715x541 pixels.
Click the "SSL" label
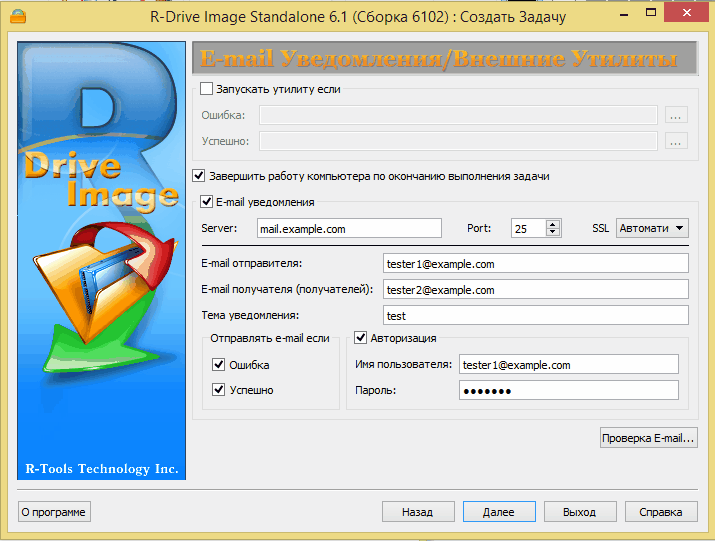tap(601, 228)
